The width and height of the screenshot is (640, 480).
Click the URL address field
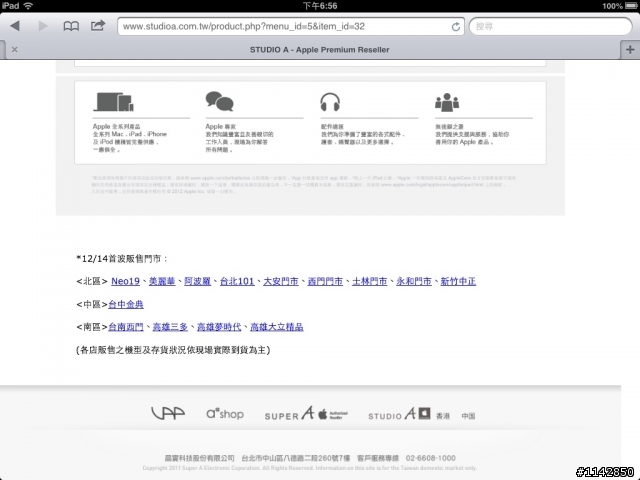click(291, 27)
